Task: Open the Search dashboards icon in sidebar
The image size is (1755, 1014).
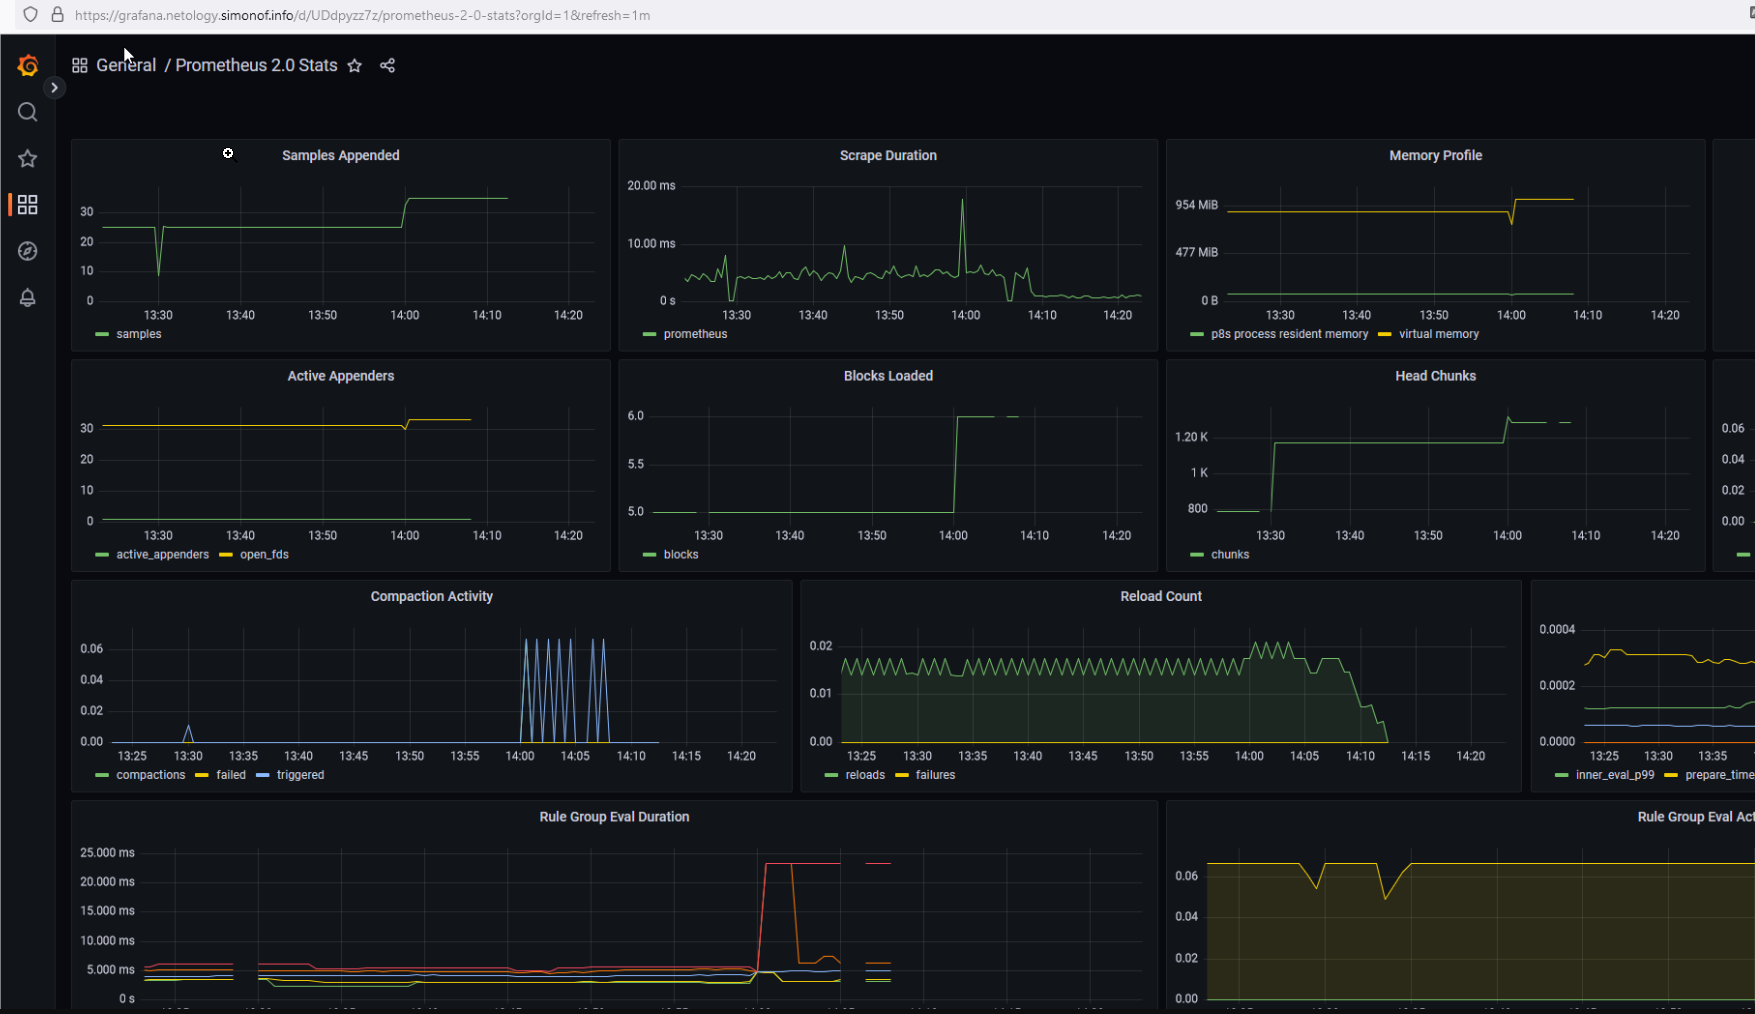Action: pyautogui.click(x=27, y=112)
